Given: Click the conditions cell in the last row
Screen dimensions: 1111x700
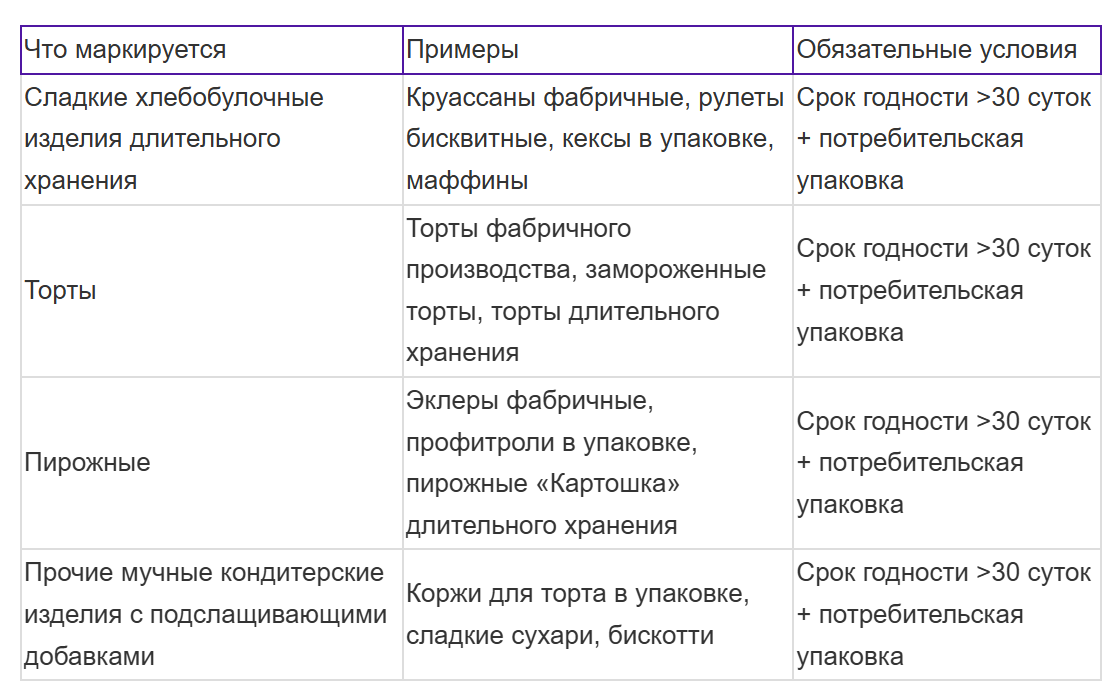Looking at the screenshot, I should pos(947,615).
